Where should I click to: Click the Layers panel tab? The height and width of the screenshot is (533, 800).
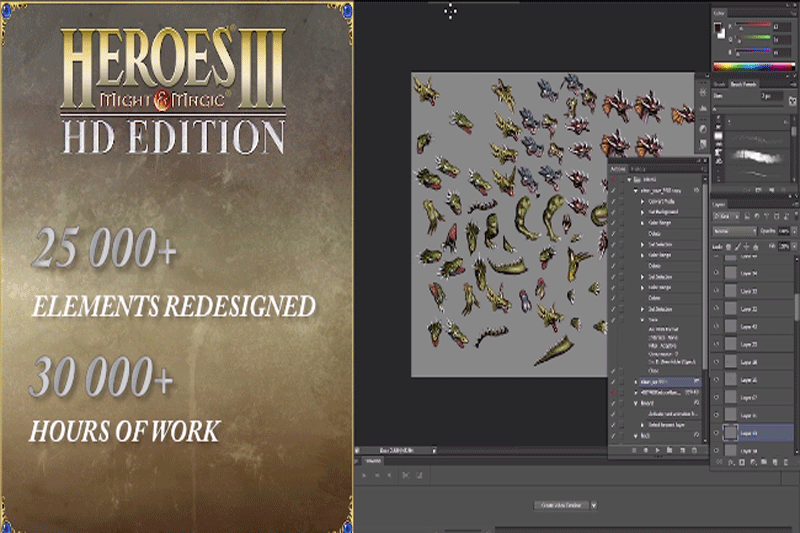(719, 204)
